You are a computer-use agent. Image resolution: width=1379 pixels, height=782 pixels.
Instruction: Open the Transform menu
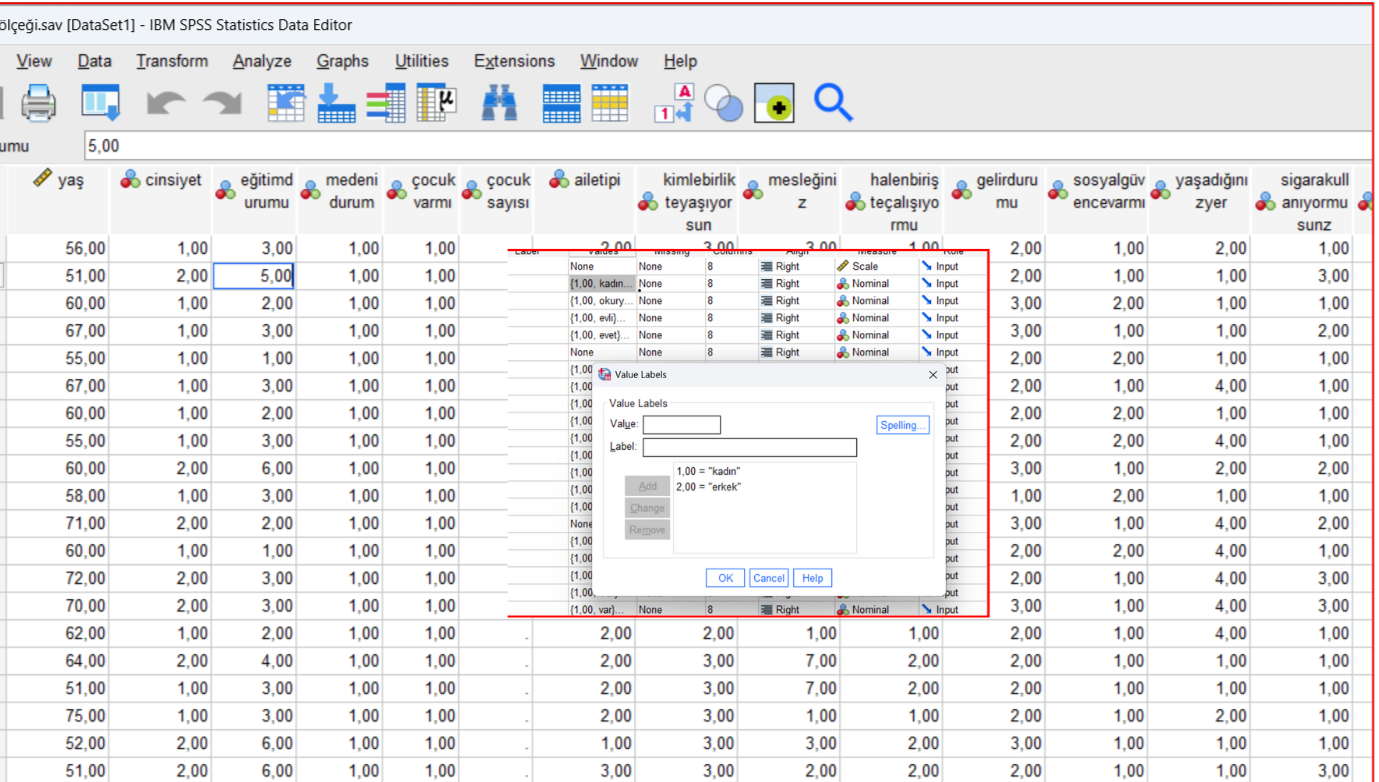pos(172,61)
